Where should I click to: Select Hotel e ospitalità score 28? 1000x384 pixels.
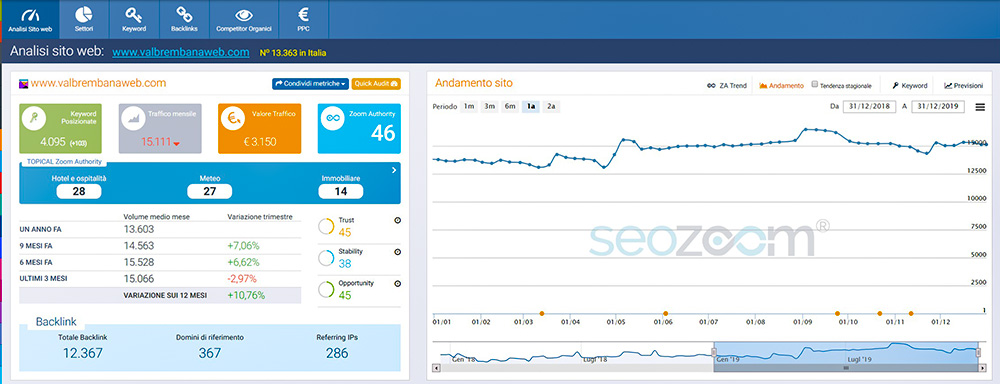[79, 191]
